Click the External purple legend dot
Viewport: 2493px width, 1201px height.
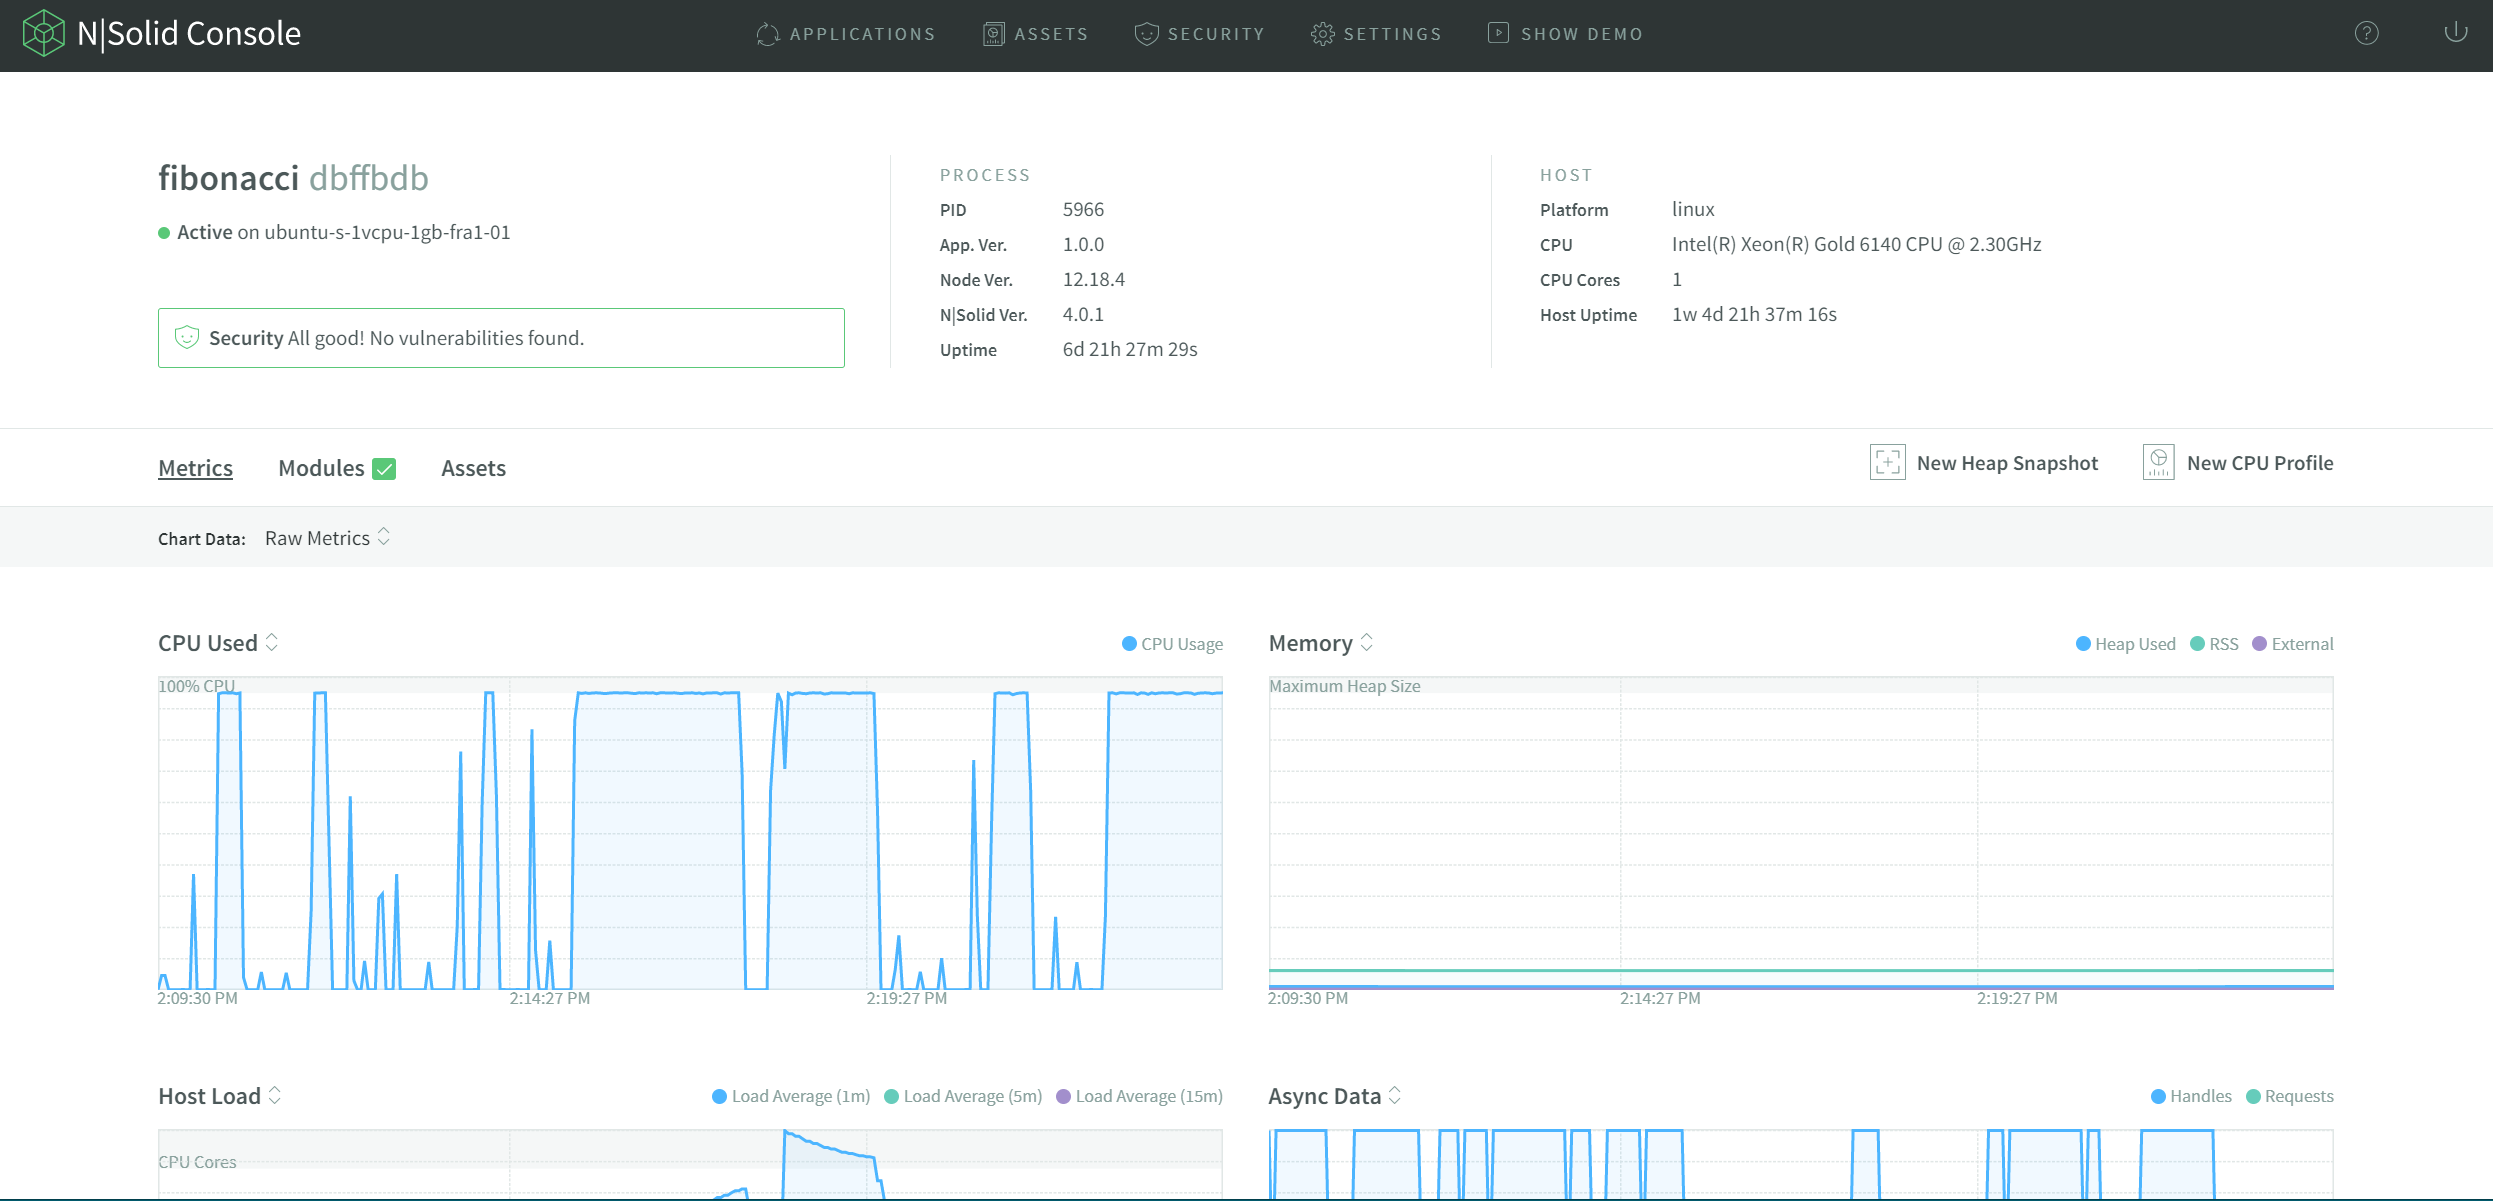click(x=2259, y=644)
